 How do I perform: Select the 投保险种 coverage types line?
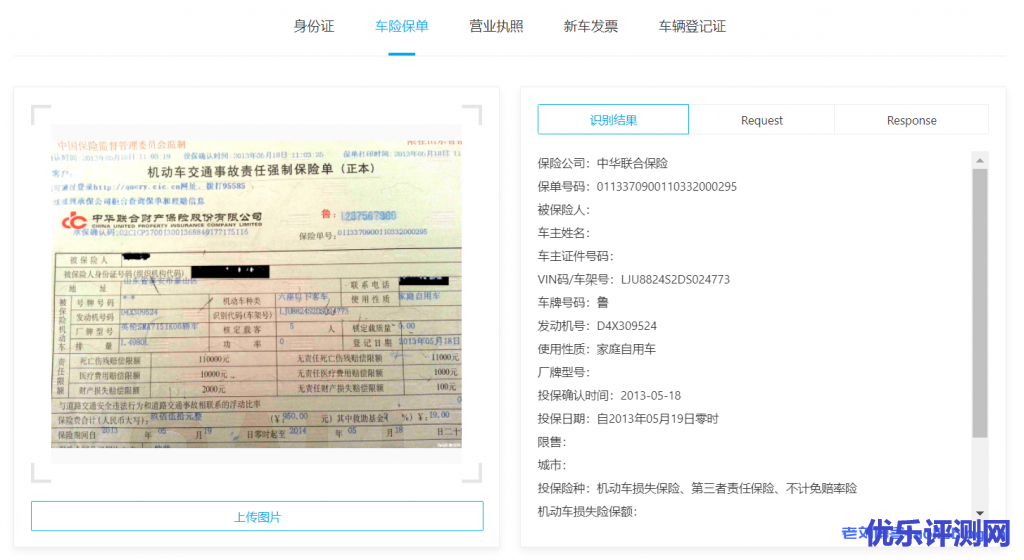click(x=697, y=488)
